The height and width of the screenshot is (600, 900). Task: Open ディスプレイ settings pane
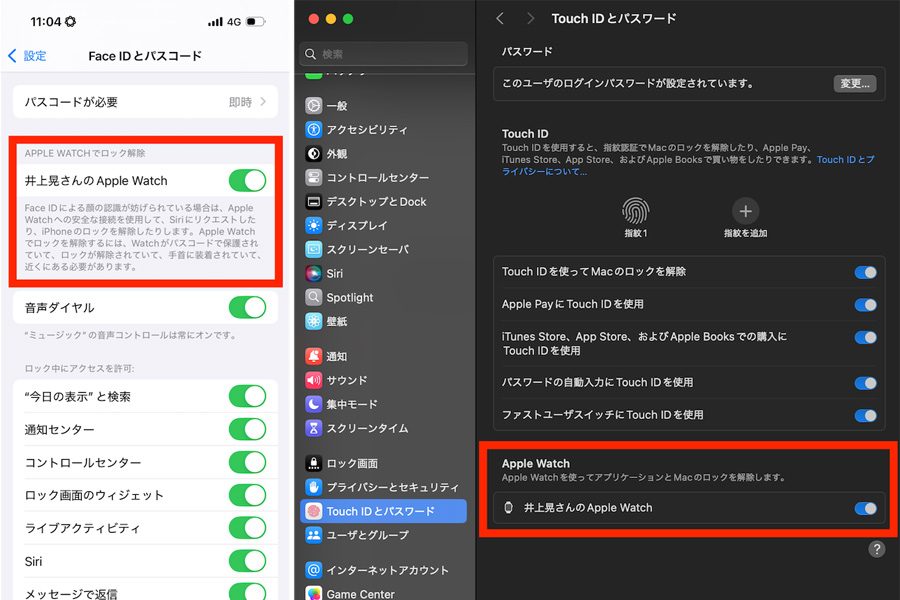click(383, 226)
